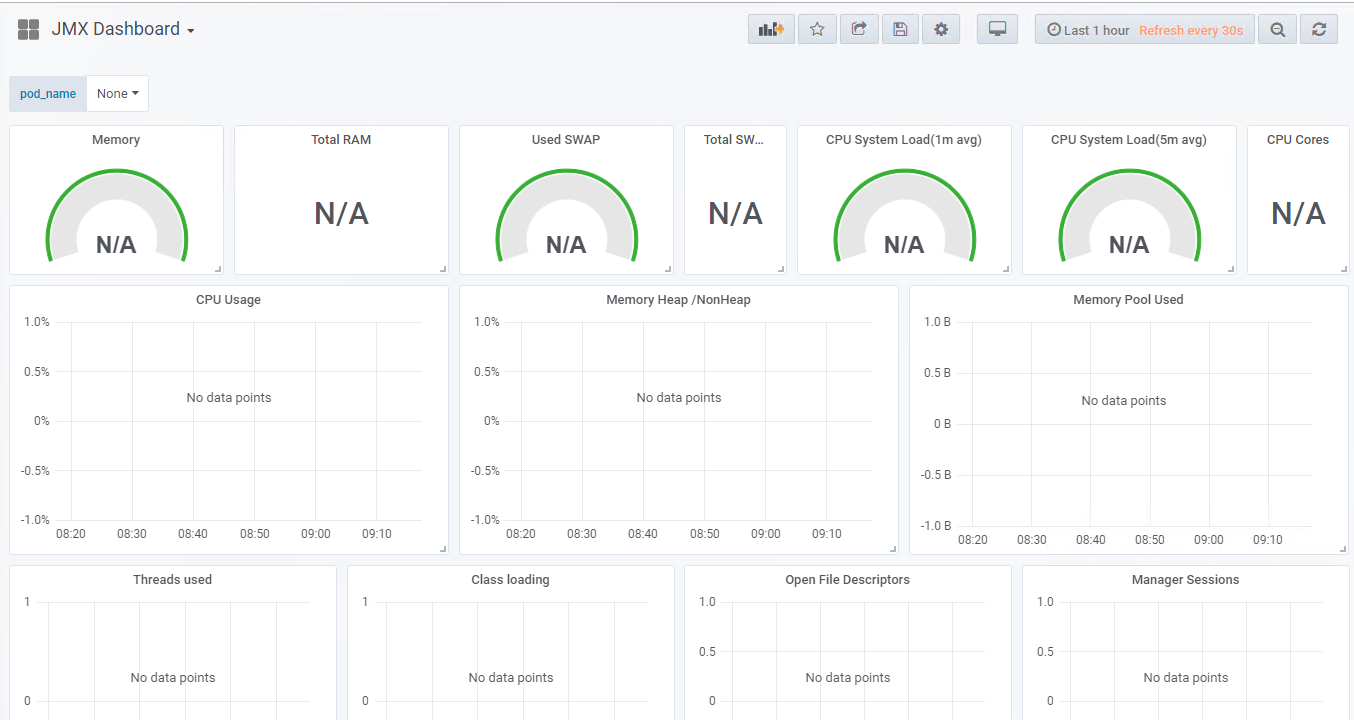Save dashboard using floppy disk icon
The height and width of the screenshot is (720, 1354).
pos(900,30)
